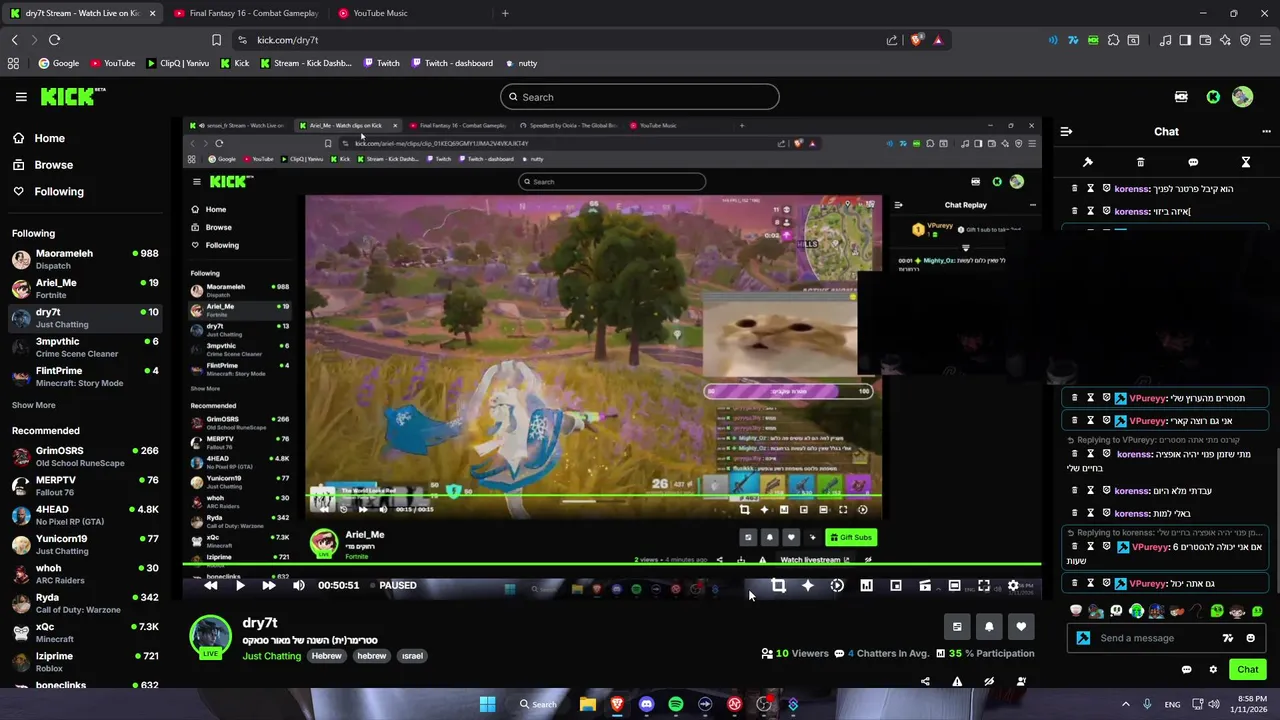The height and width of the screenshot is (720, 1280).
Task: Open Windows Start menu
Action: point(487,704)
